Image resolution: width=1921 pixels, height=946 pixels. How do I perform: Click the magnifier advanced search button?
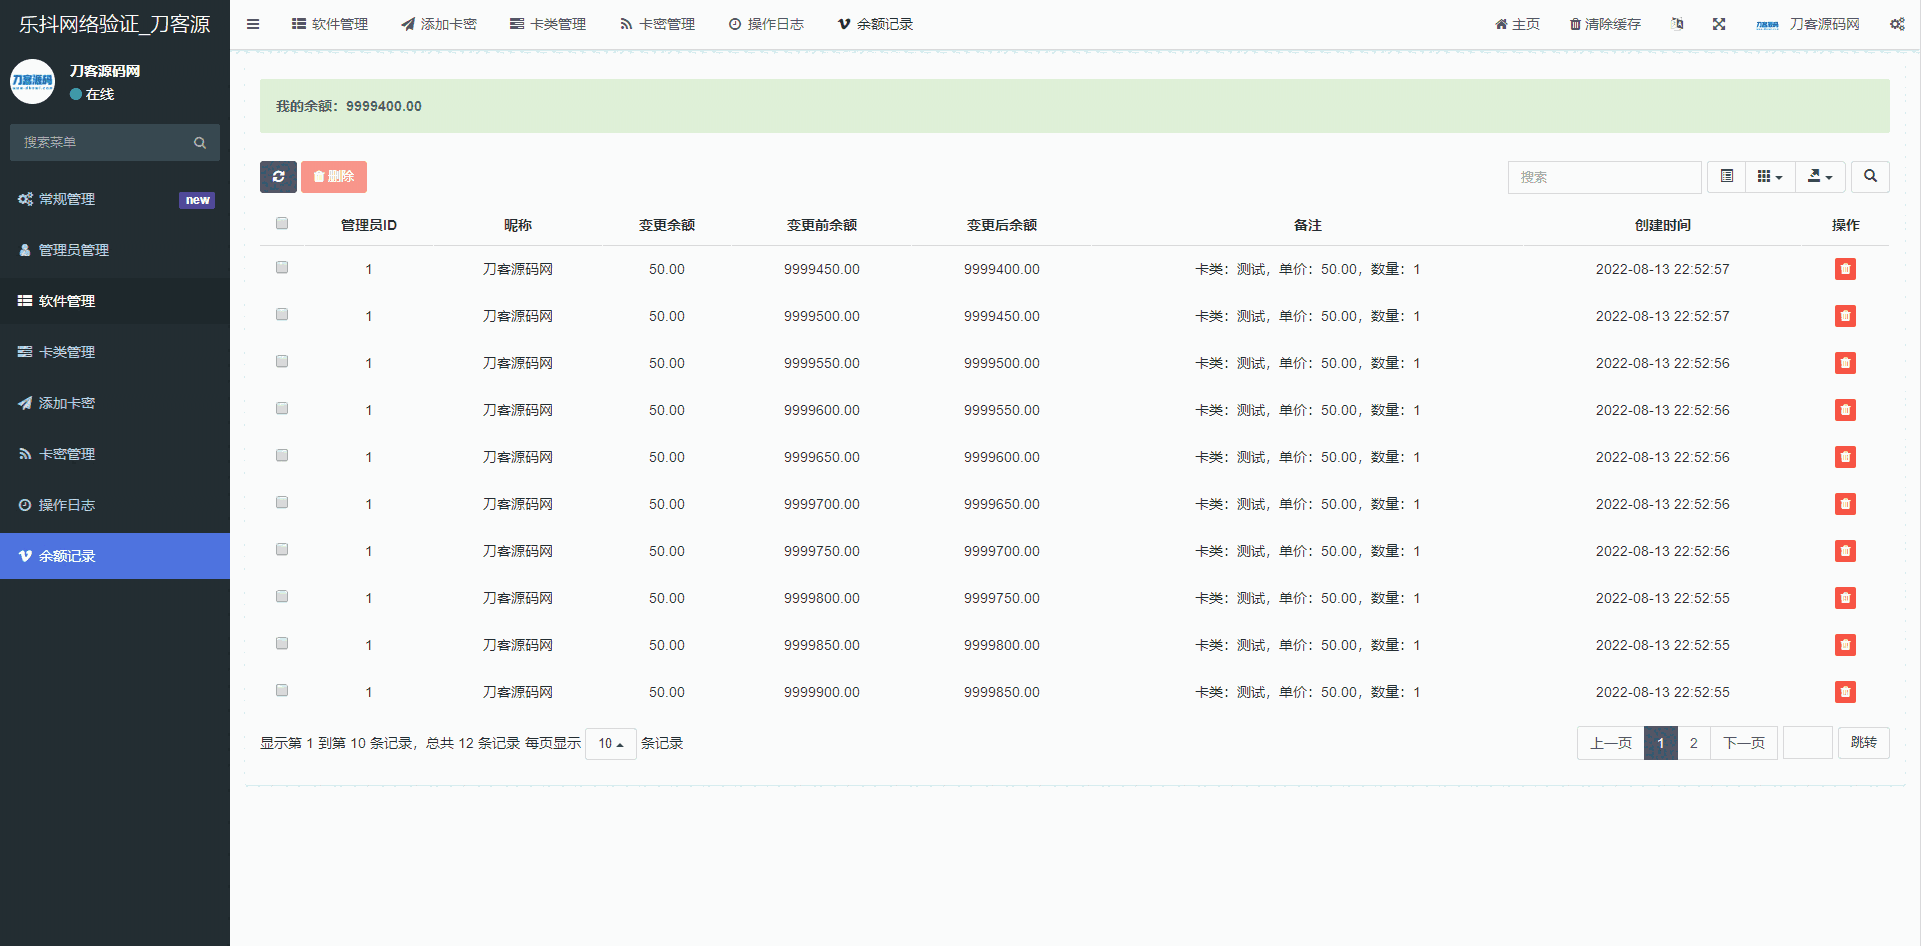pyautogui.click(x=1870, y=177)
